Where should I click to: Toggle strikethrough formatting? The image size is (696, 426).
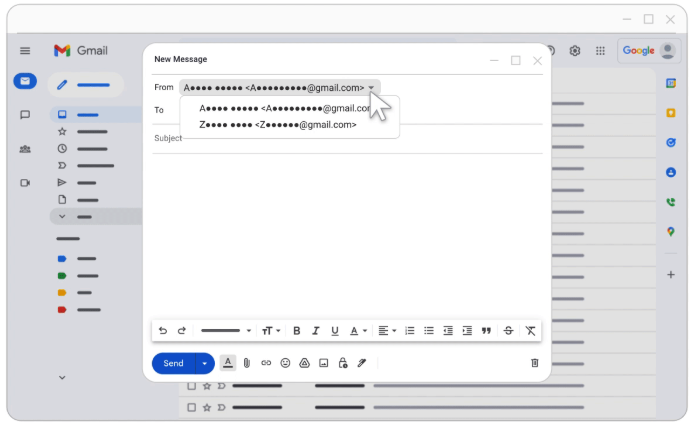coord(508,331)
